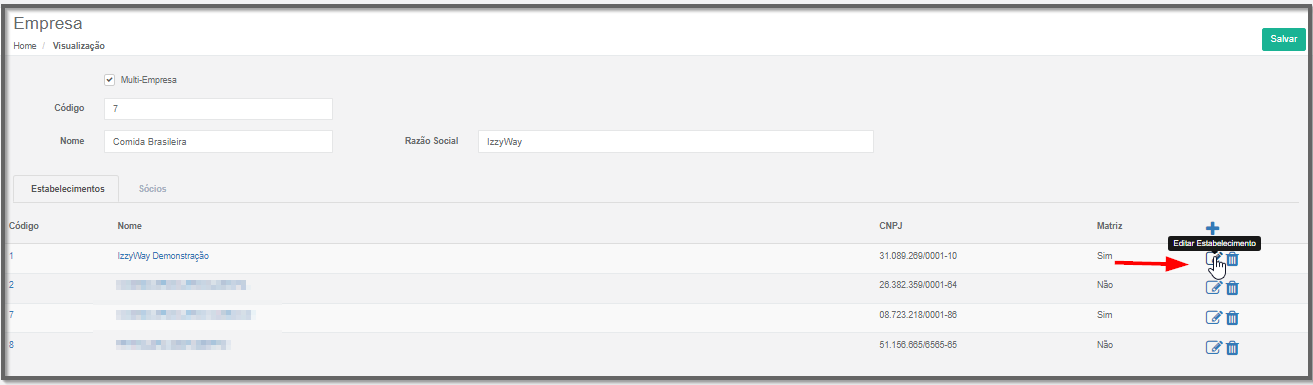Switch to the Sócios tab

point(153,189)
